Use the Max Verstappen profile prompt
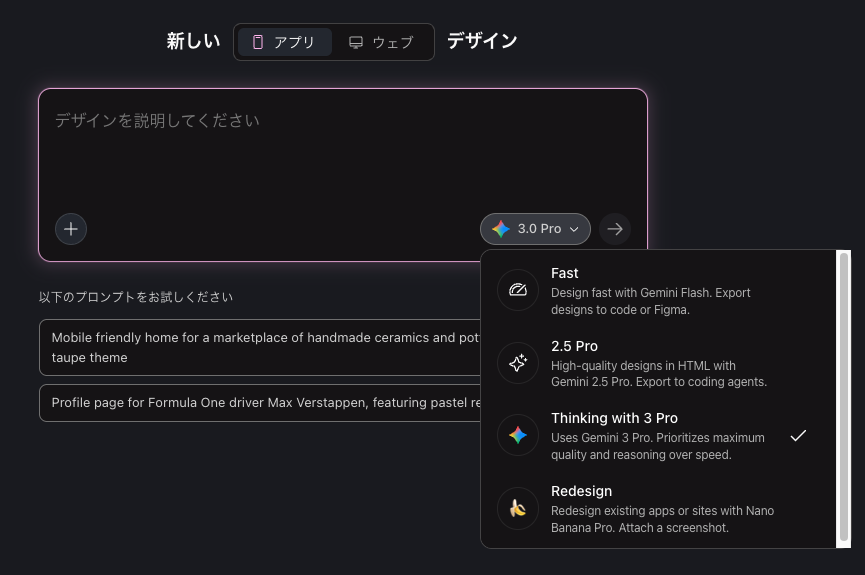This screenshot has width=865, height=575. [x=260, y=403]
